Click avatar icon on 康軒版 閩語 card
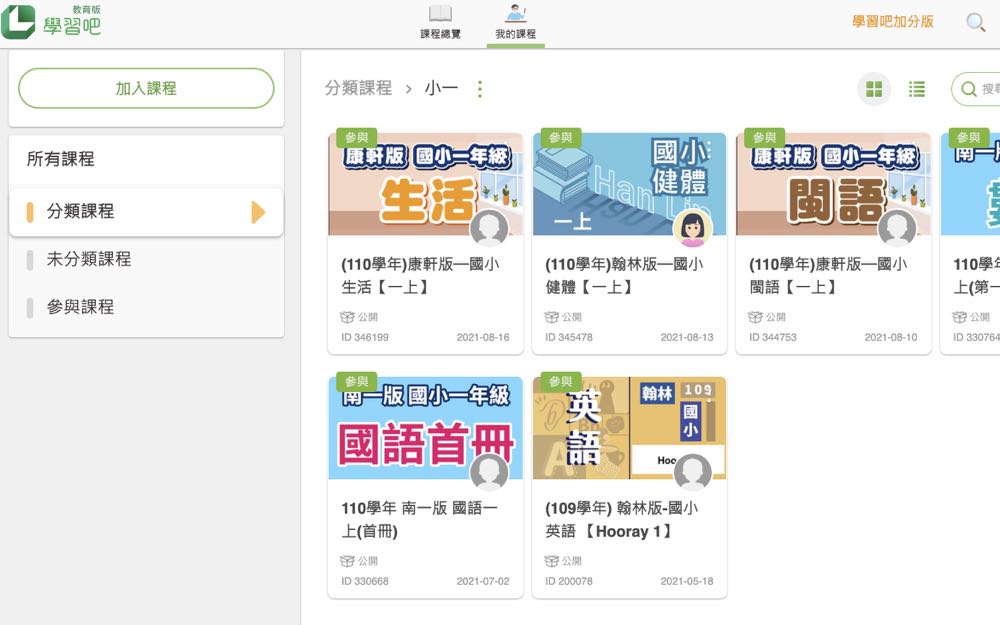 click(897, 228)
